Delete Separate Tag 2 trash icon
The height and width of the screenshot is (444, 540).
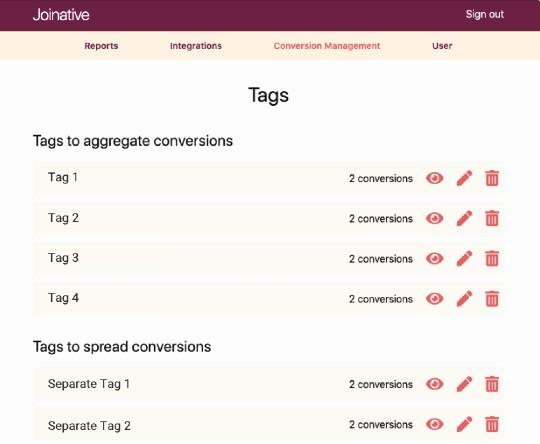coord(492,424)
